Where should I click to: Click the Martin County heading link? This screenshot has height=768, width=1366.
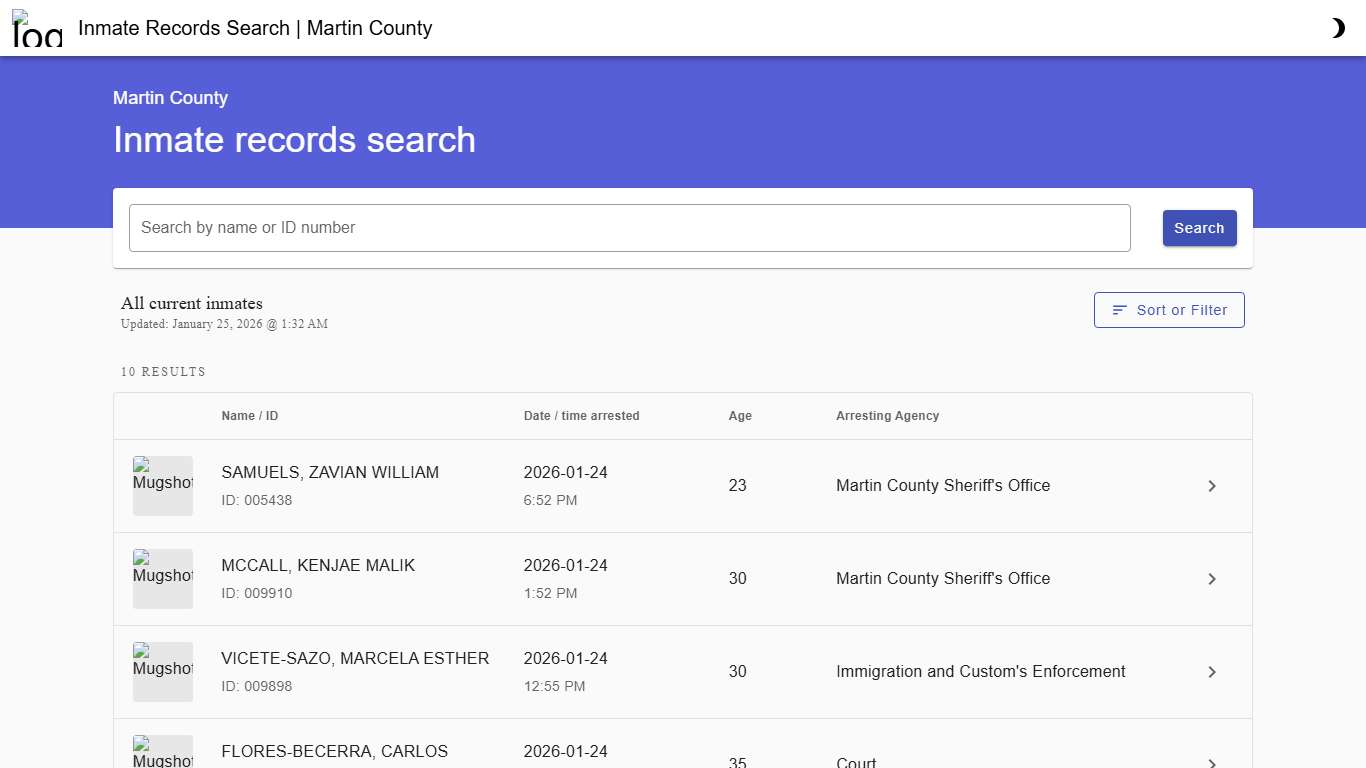[170, 97]
